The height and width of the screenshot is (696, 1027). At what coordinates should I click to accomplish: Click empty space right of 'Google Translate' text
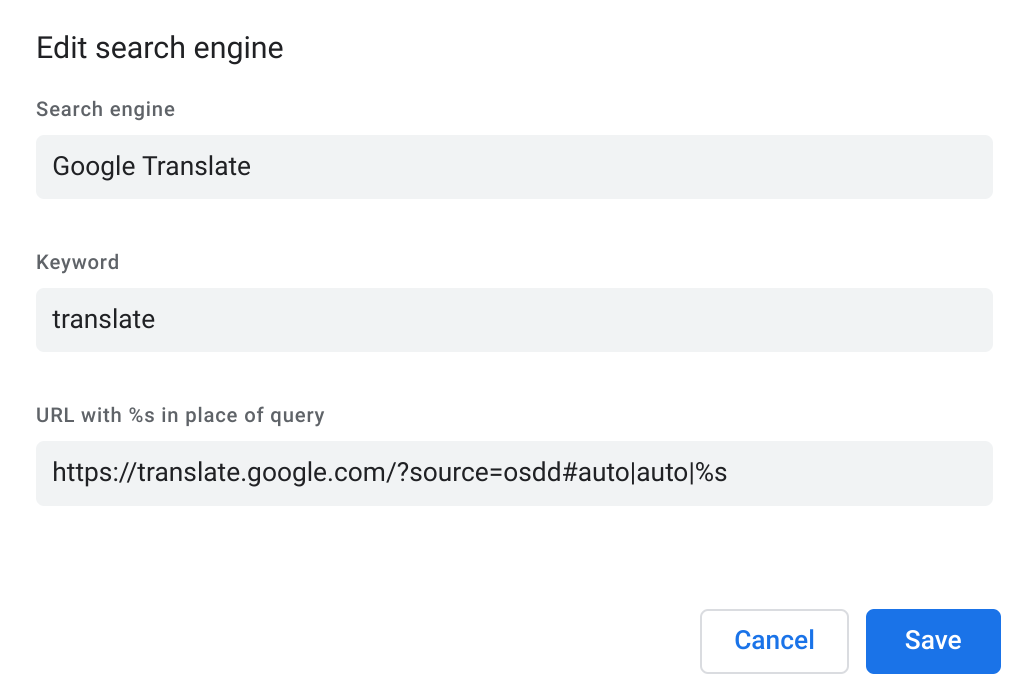coord(620,167)
